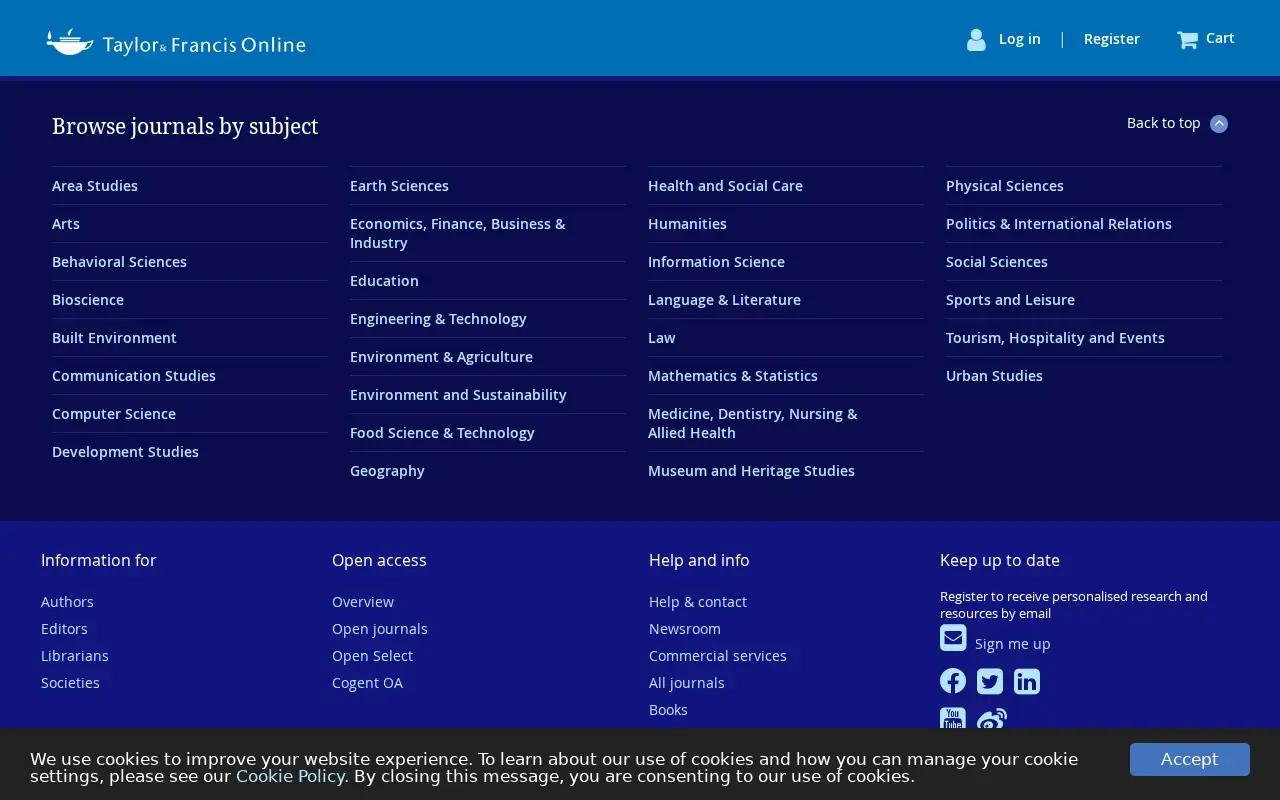Screen dimensions: 1280x800
Task: Open the Cart link text
Action: pyautogui.click(x=1220, y=38)
